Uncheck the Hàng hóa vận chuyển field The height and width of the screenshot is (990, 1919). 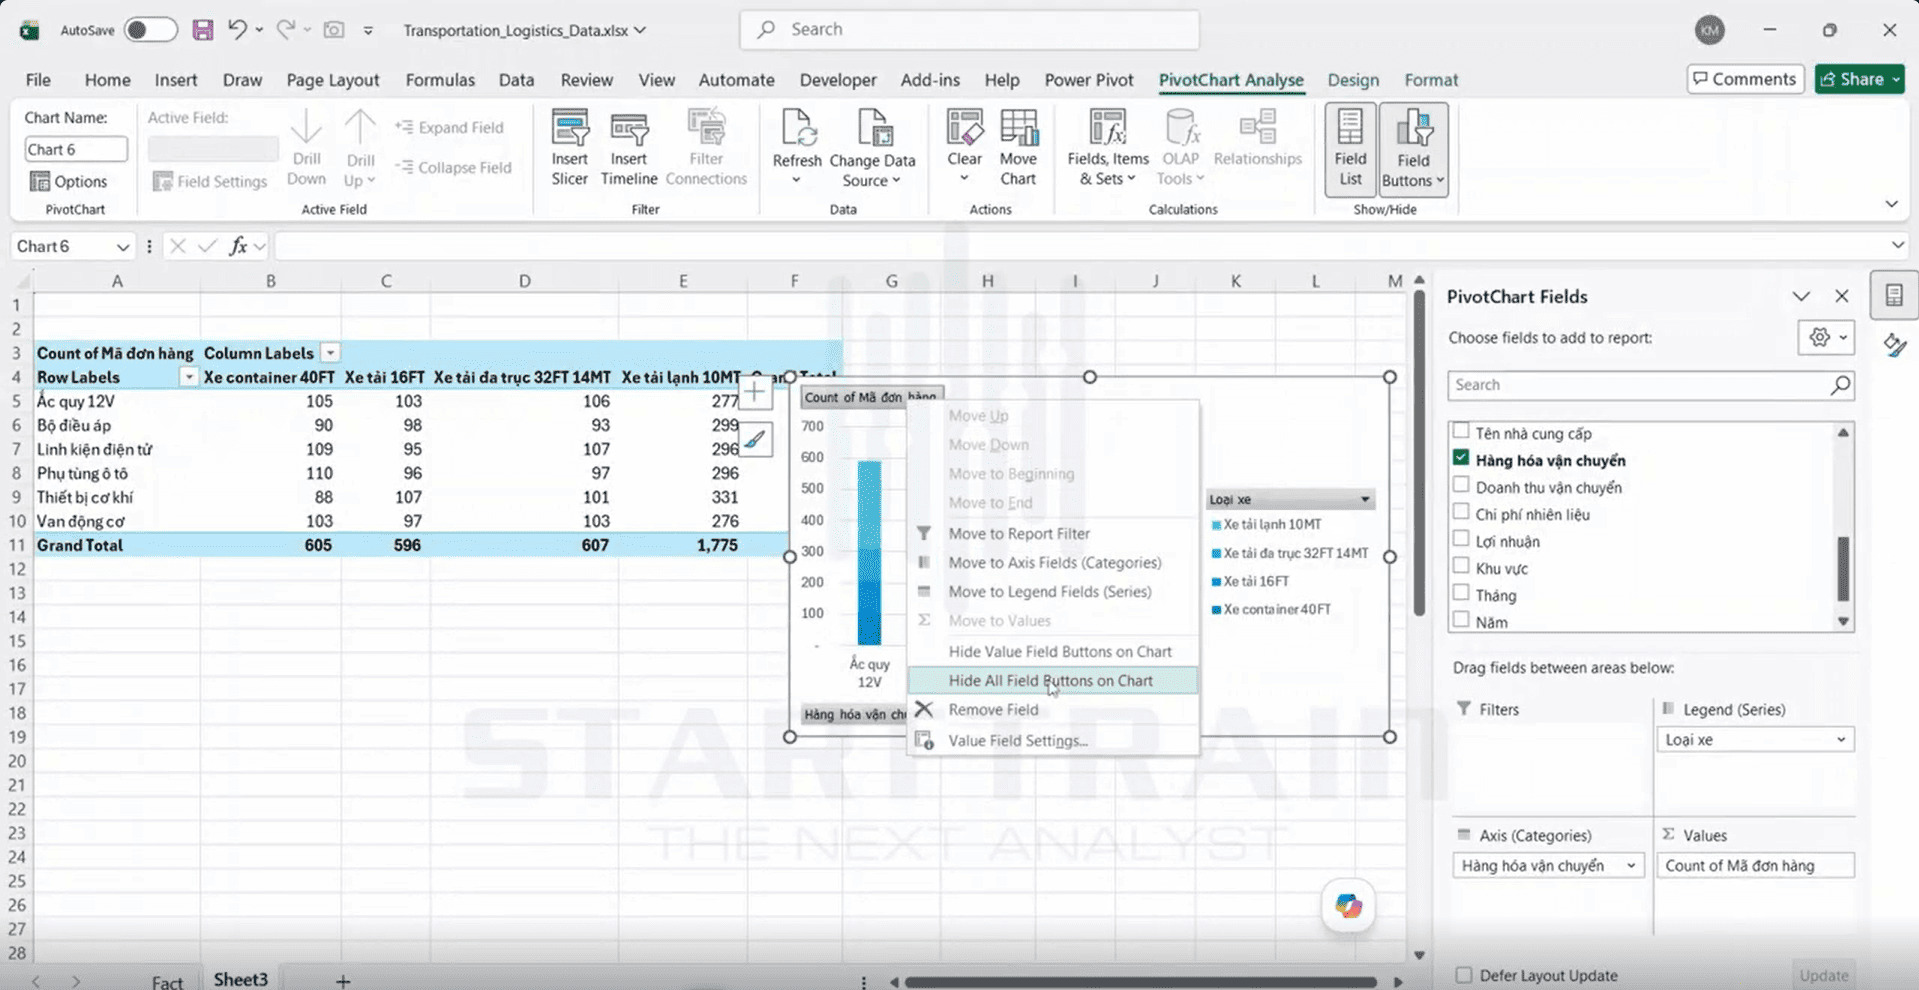coord(1461,458)
